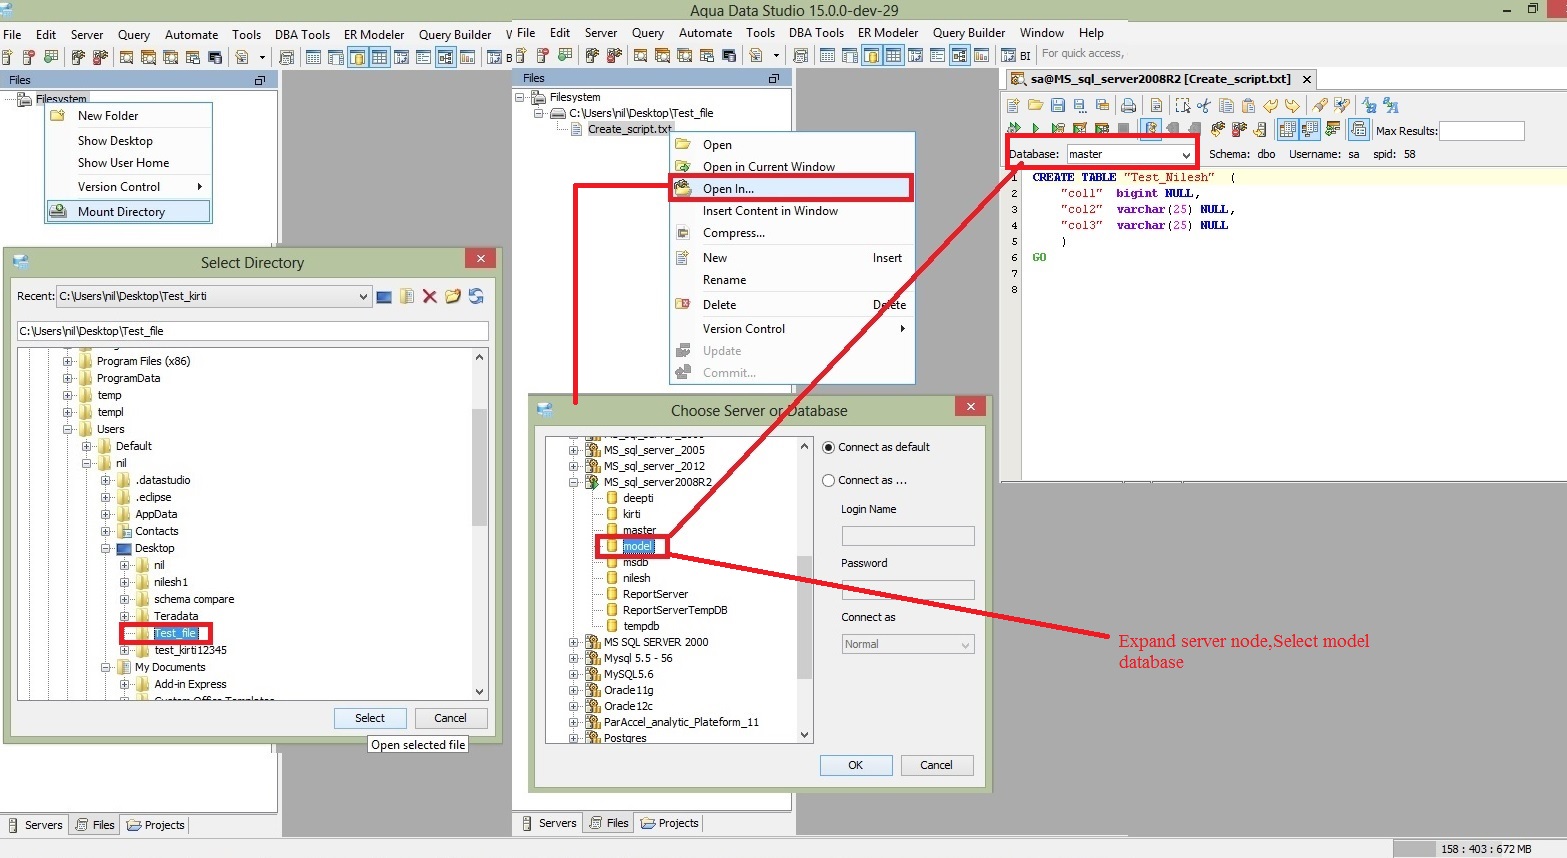The height and width of the screenshot is (858, 1567).
Task: Open the Window menu in the menu bar
Action: (1042, 33)
